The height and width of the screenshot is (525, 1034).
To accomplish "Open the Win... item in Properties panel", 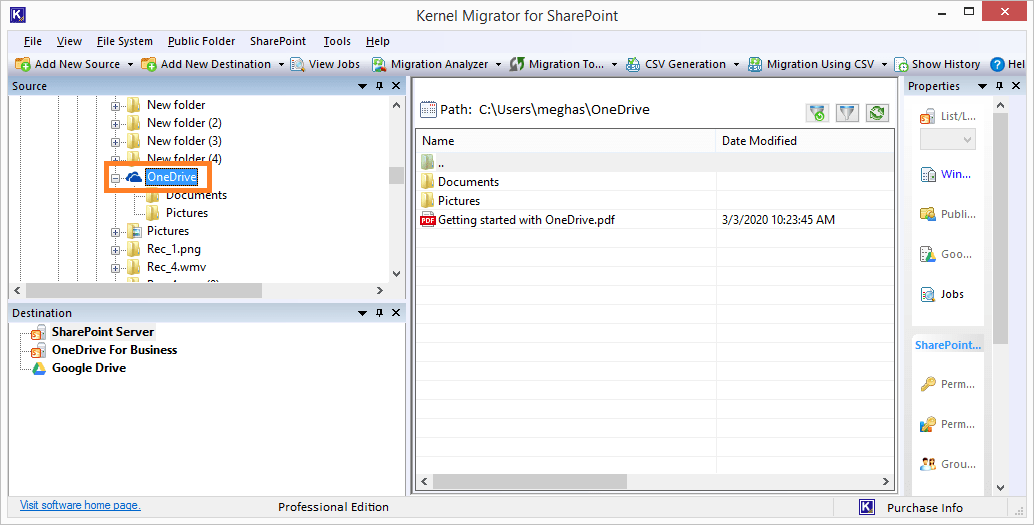I will (946, 174).
